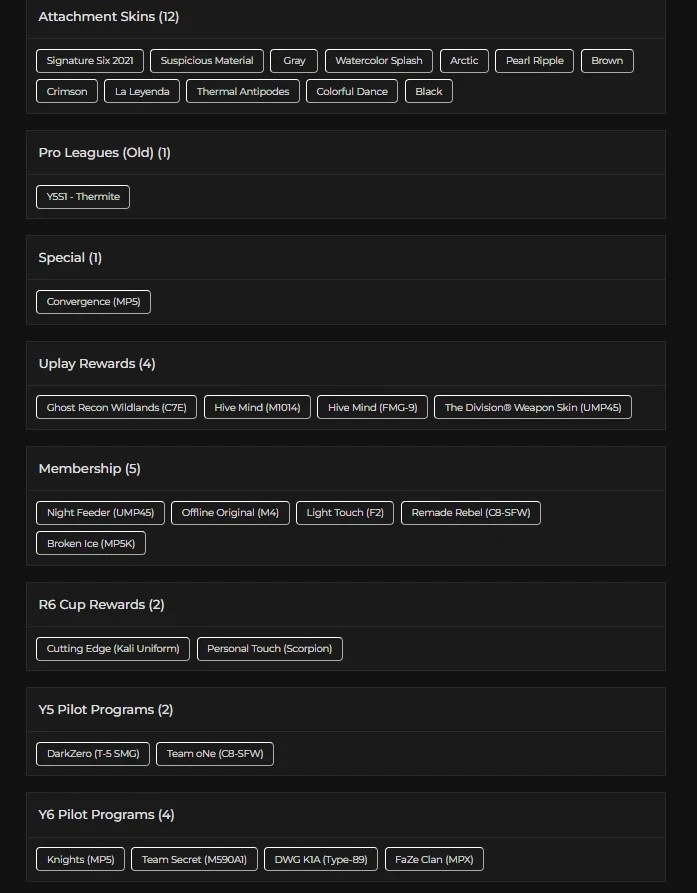
Task: Select DarkZero (T-5 SMG) pilot skin
Action: [x=93, y=754]
